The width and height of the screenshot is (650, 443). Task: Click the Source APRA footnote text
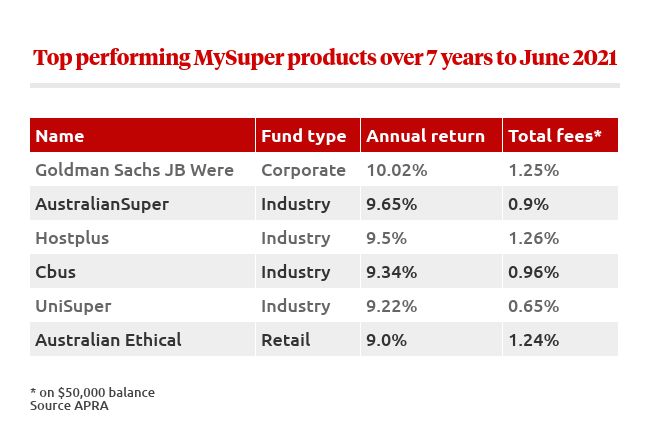[69, 406]
